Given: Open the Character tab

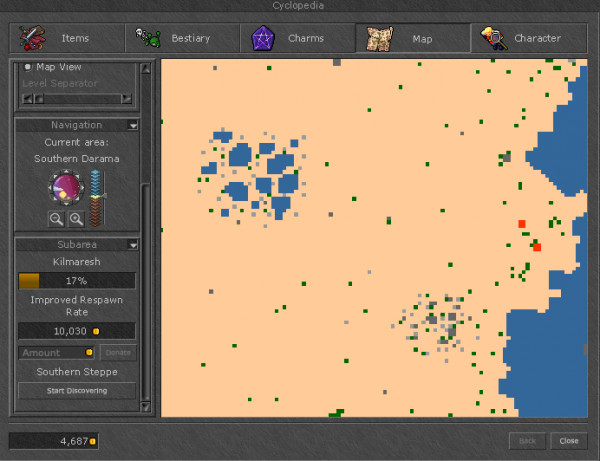Looking at the screenshot, I should [529, 38].
